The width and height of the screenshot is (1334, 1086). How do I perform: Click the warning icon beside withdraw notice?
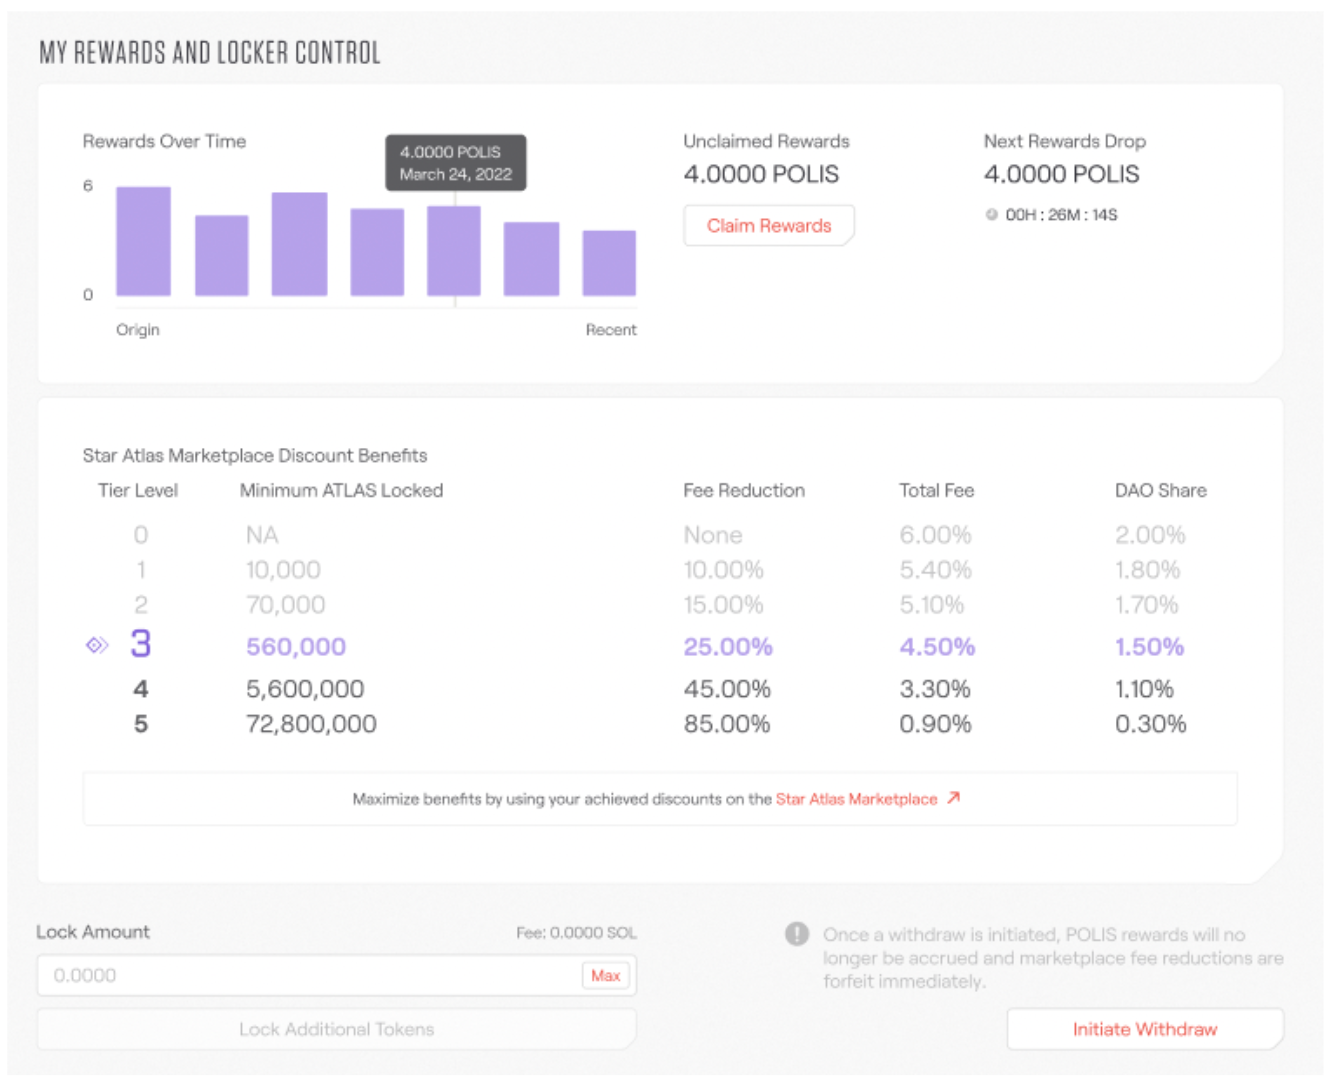click(x=796, y=934)
